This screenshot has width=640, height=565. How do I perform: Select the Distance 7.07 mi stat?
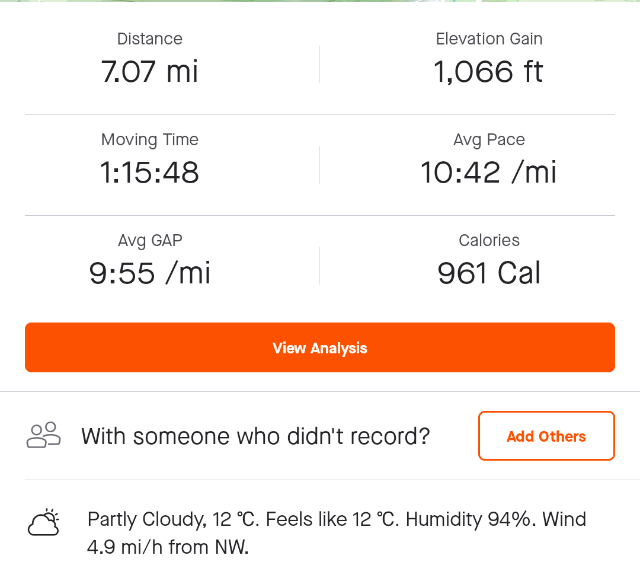[x=150, y=59]
